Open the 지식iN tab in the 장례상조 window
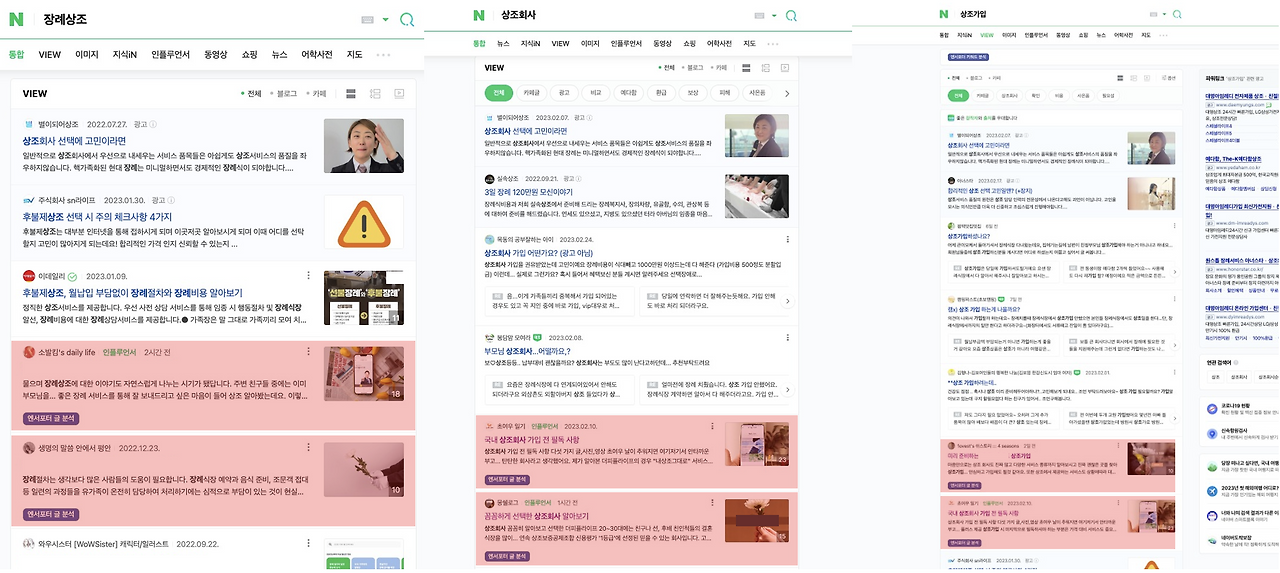The width and height of the screenshot is (1280, 573). [x=126, y=55]
